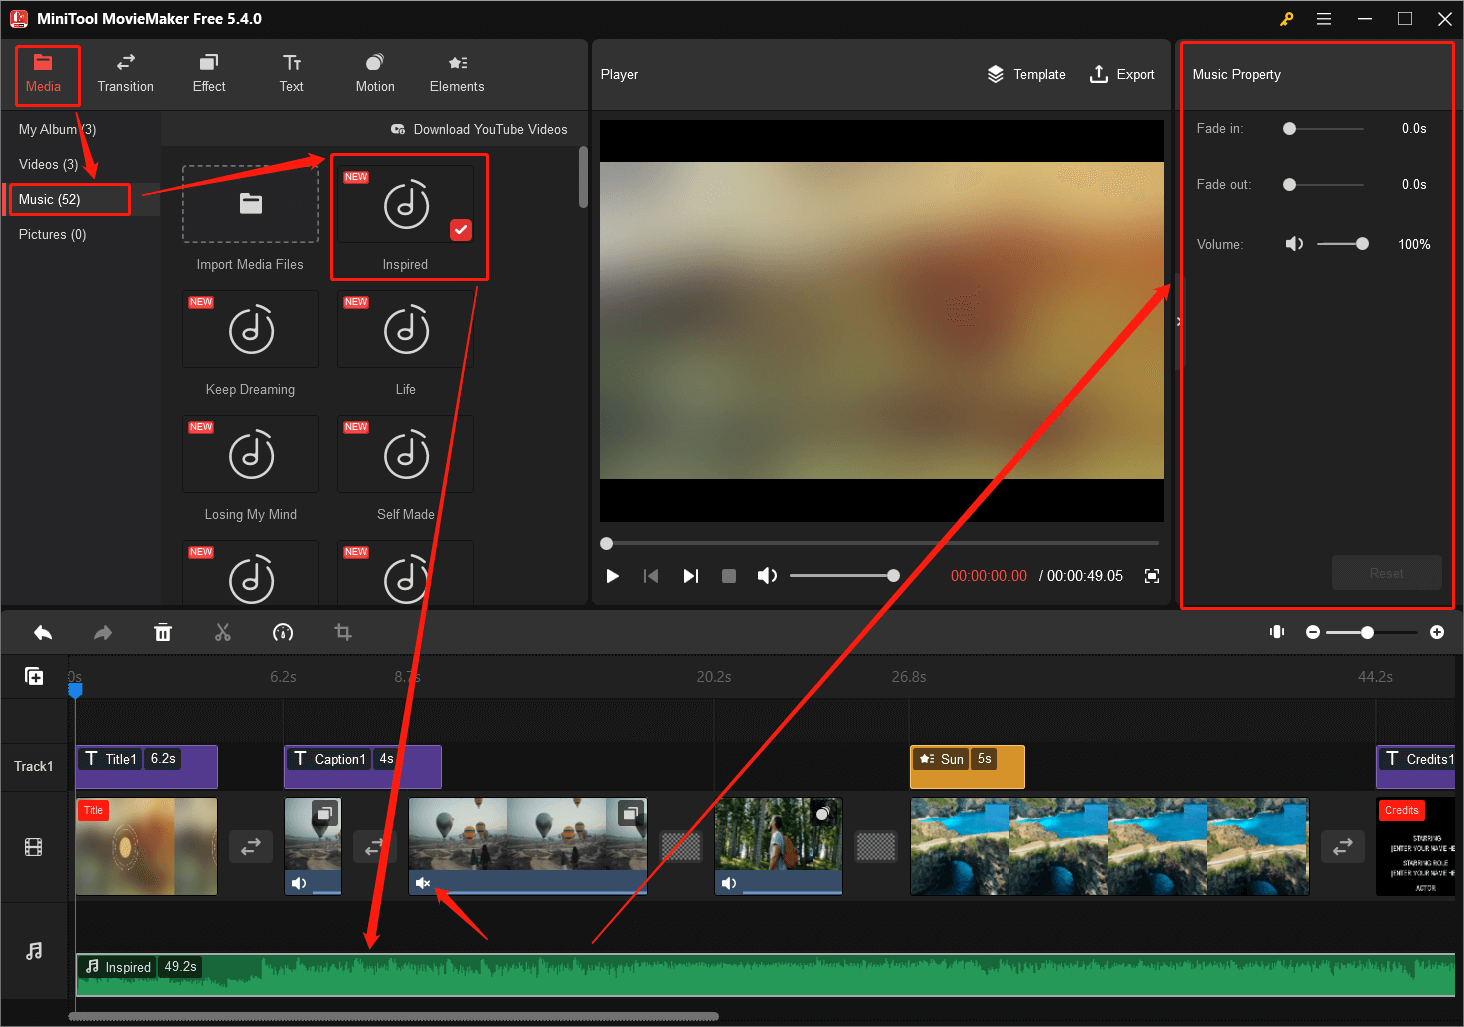The height and width of the screenshot is (1027, 1464).
Task: Open the Effect tab
Action: (209, 74)
